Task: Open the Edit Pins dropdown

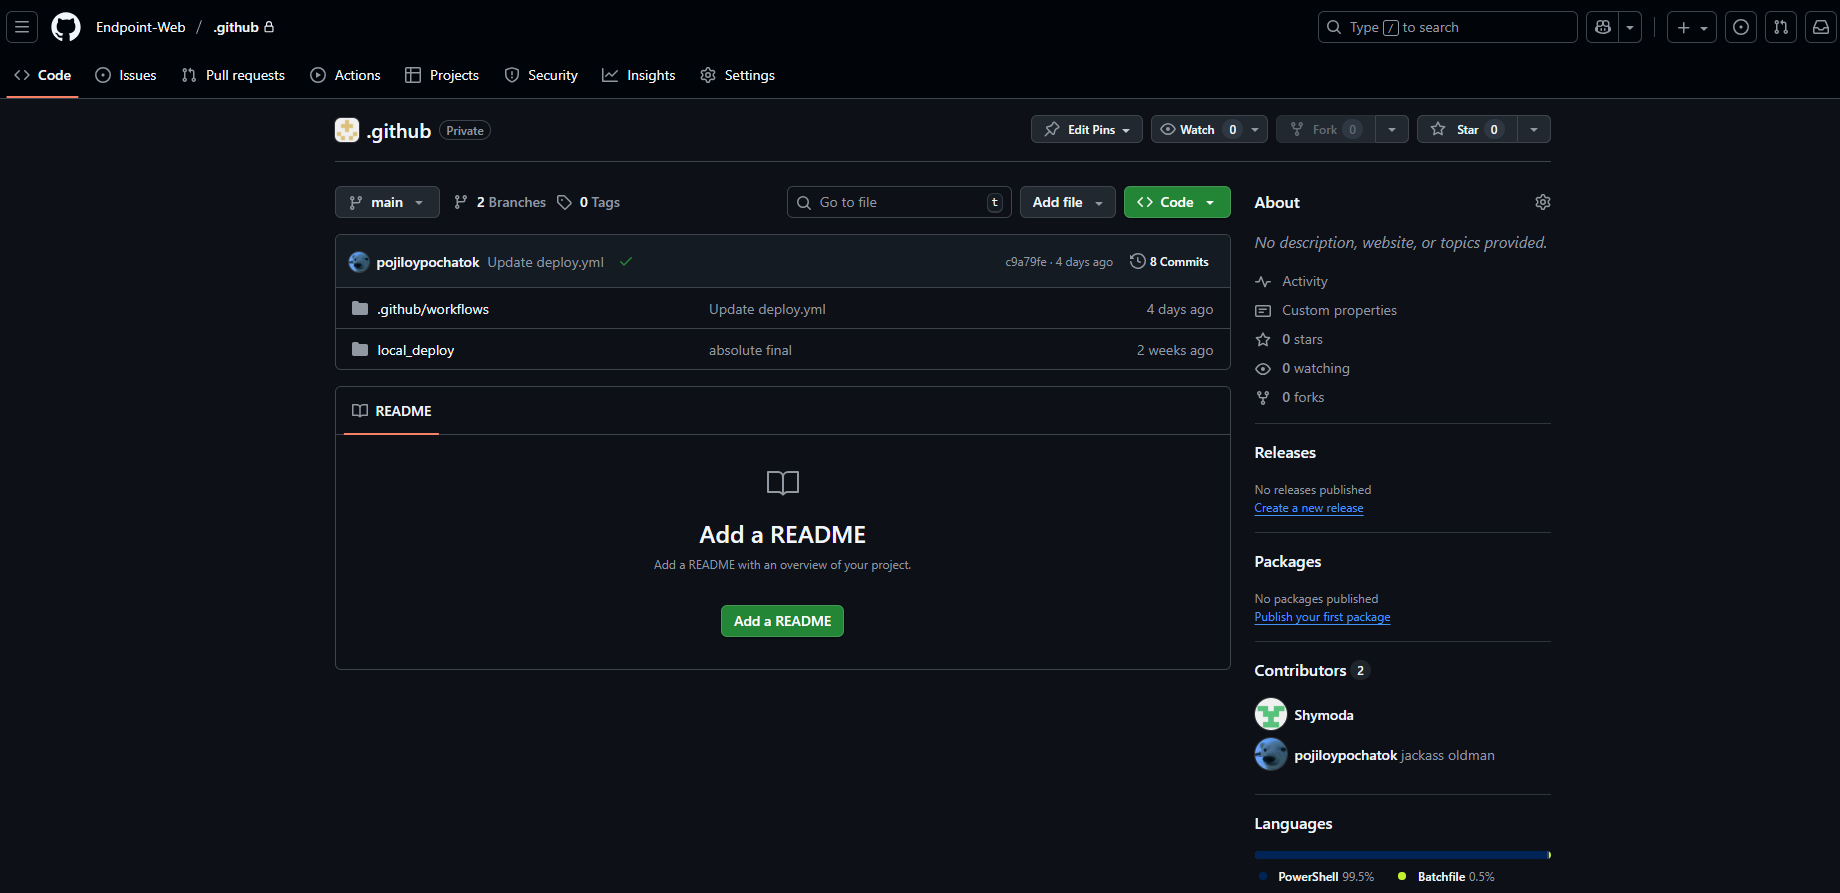Action: [1087, 129]
